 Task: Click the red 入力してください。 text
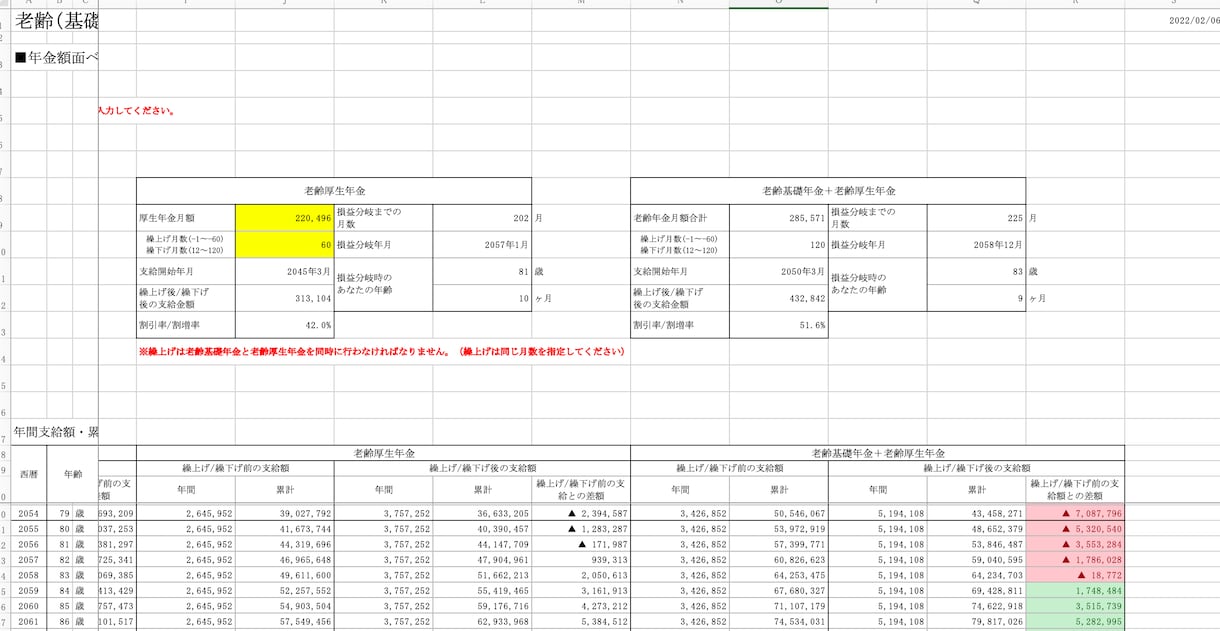pyautogui.click(x=137, y=111)
